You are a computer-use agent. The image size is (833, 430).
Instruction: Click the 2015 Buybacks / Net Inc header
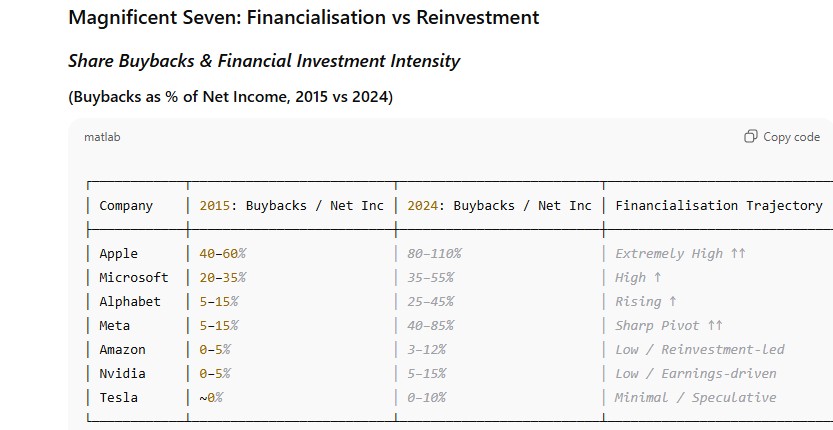point(291,206)
